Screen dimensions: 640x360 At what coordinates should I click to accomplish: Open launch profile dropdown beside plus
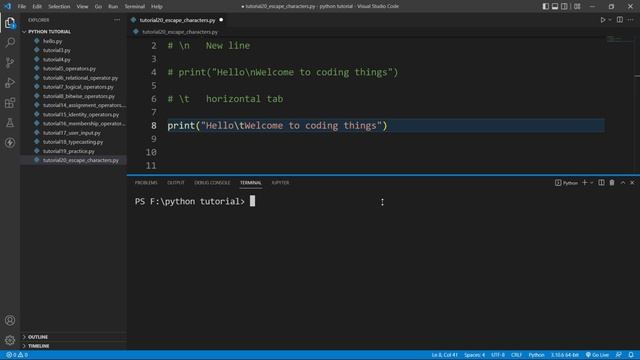(x=591, y=182)
